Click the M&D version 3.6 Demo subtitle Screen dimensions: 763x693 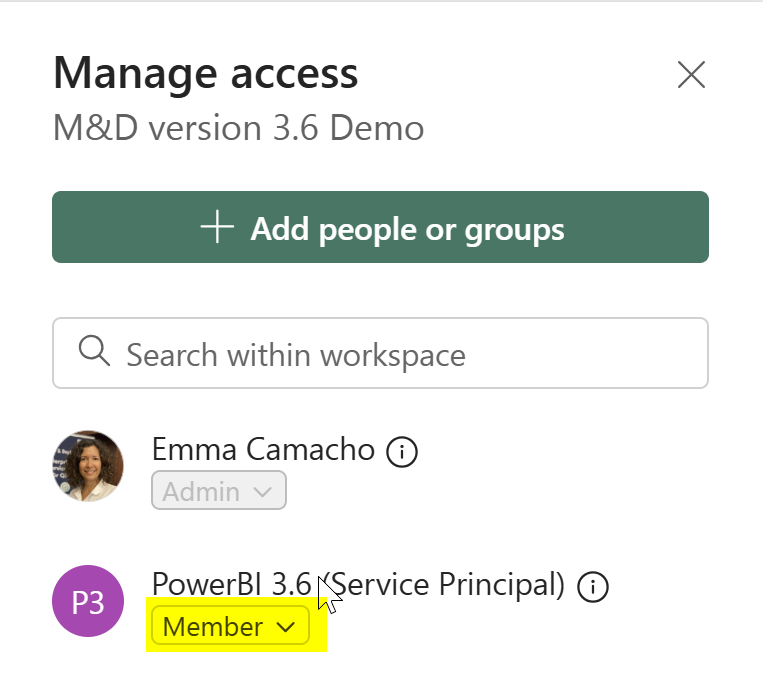(238, 128)
